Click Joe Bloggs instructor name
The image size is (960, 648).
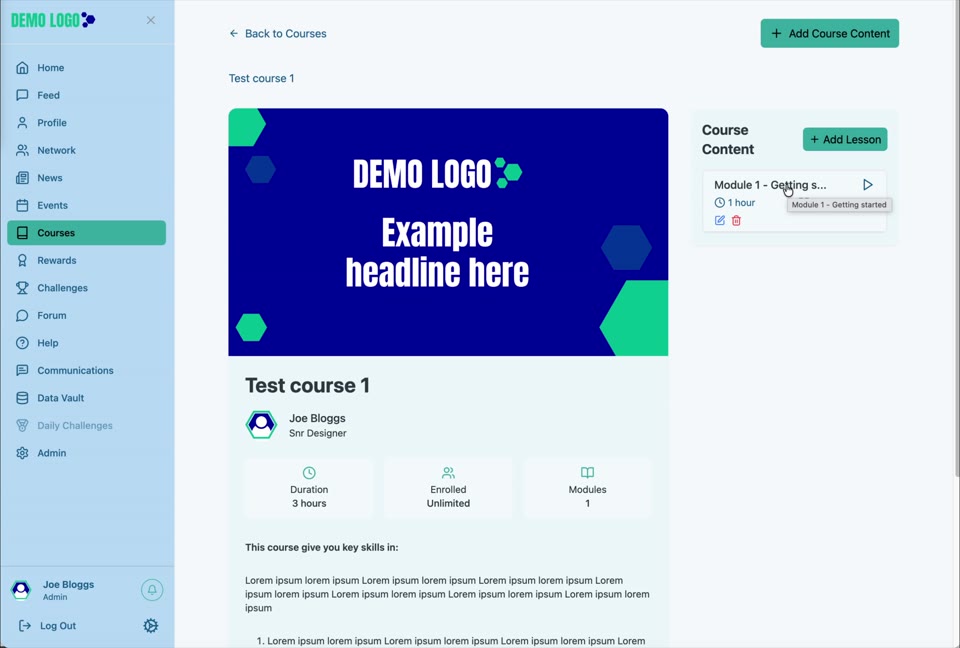tap(317, 418)
